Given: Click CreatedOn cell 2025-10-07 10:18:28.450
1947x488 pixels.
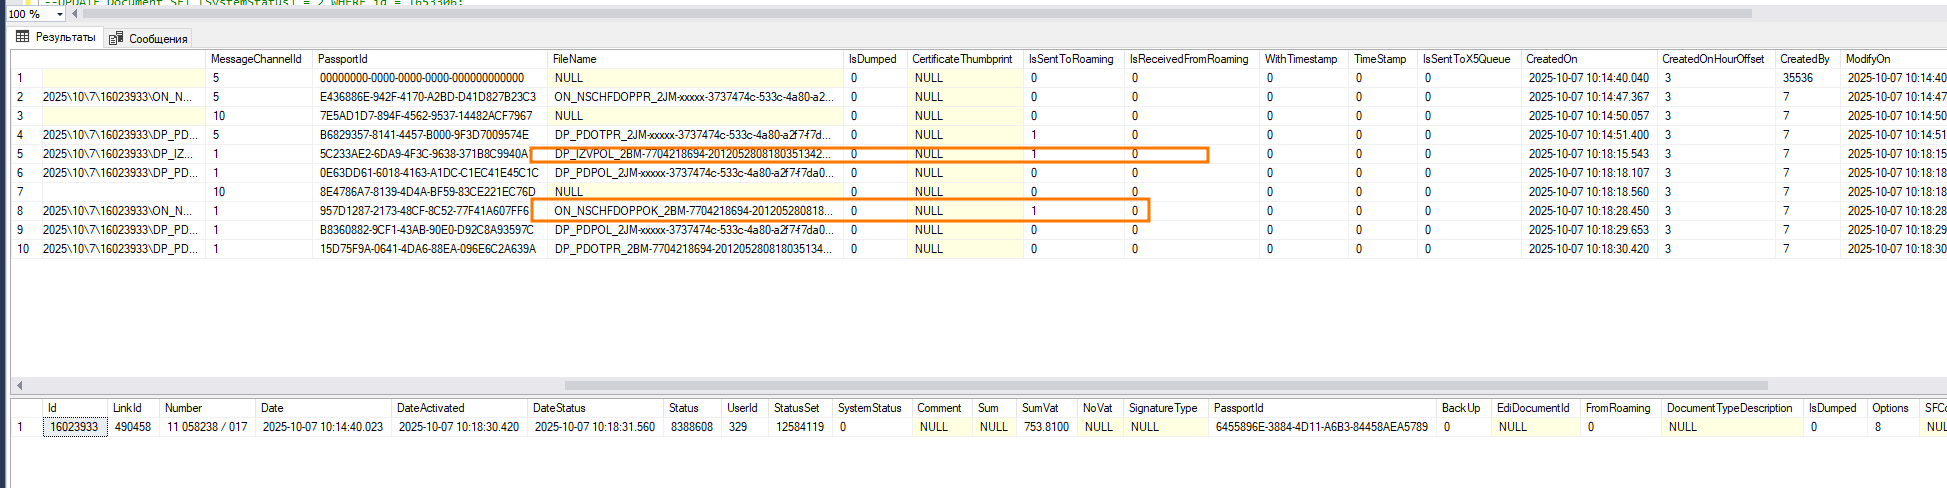Looking at the screenshot, I should (1590, 211).
